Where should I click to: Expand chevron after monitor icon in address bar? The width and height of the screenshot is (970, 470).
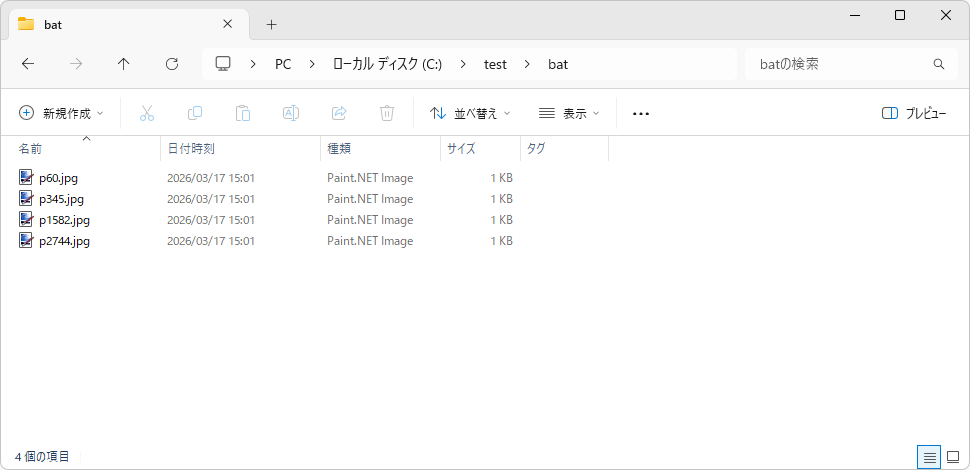[254, 64]
